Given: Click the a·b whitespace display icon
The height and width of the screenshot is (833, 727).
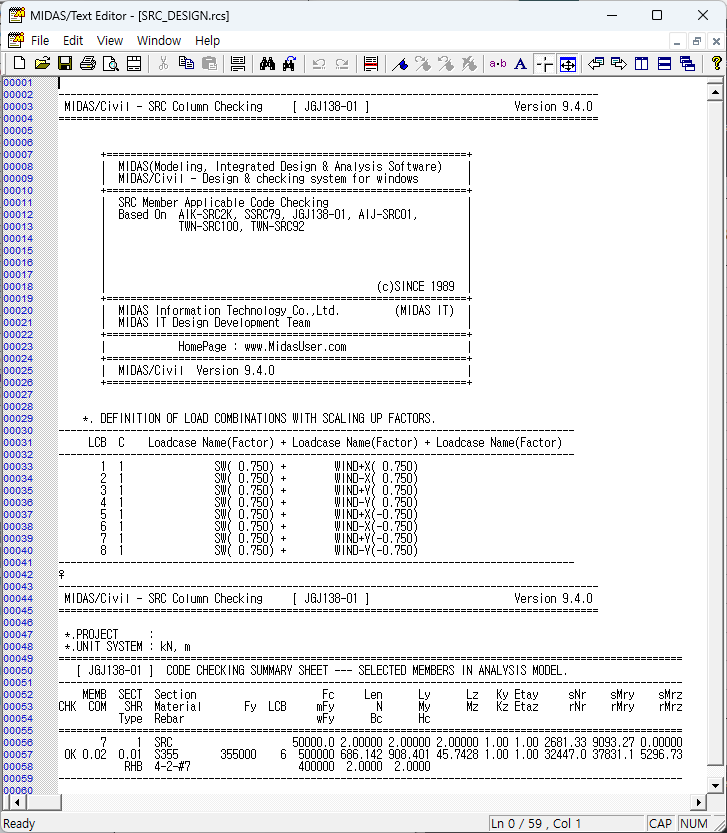Looking at the screenshot, I should point(497,64).
